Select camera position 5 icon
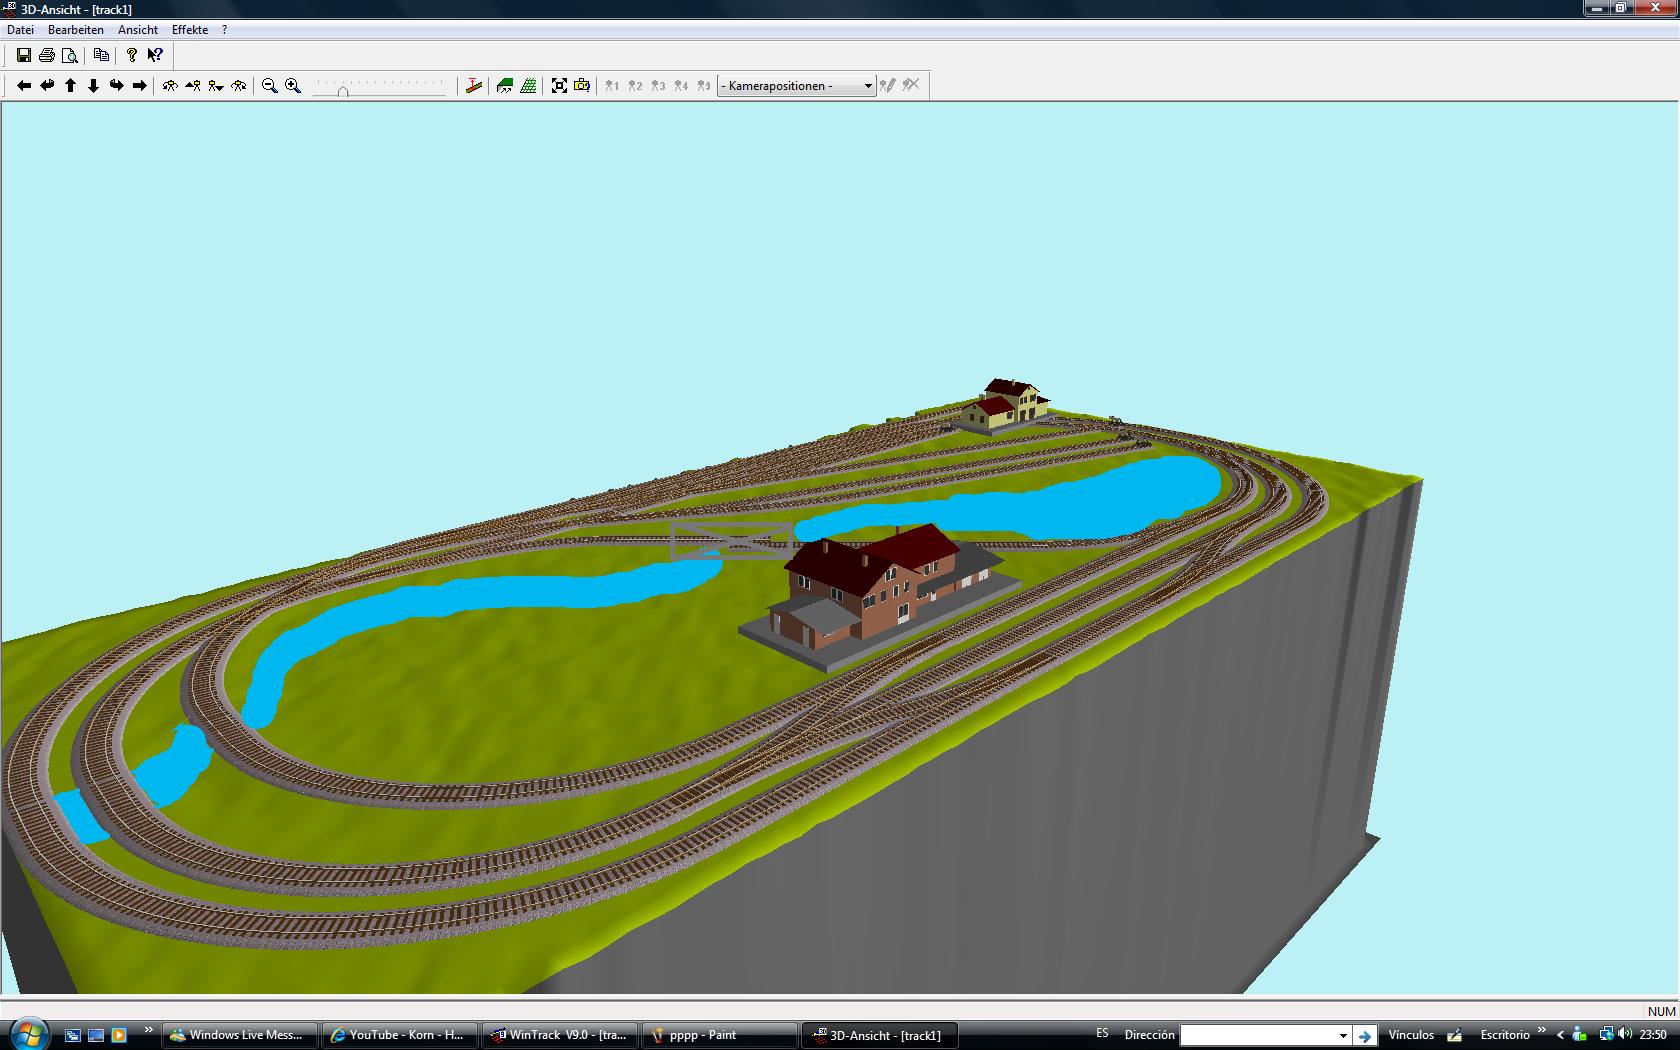 click(x=704, y=86)
